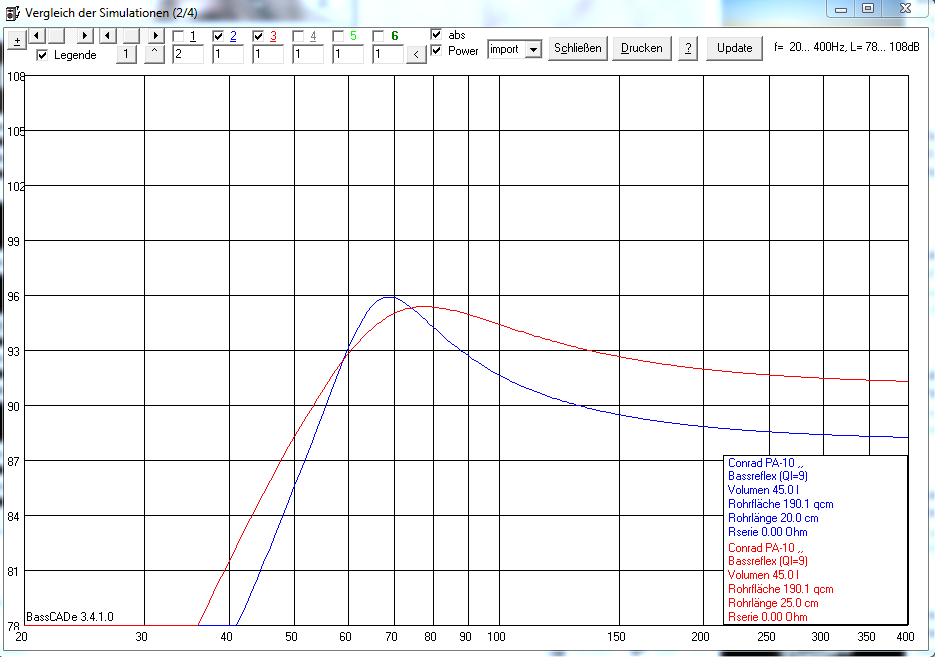
Task: Click the input field under simulation 1
Action: 188,54
